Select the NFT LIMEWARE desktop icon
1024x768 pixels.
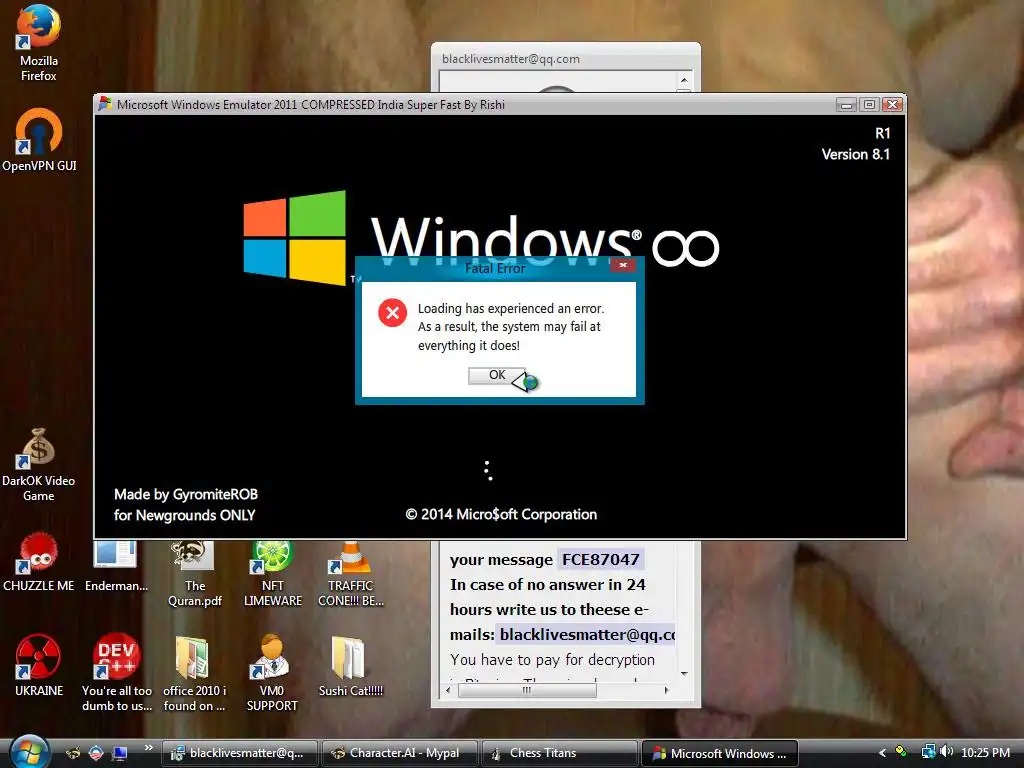tap(272, 573)
